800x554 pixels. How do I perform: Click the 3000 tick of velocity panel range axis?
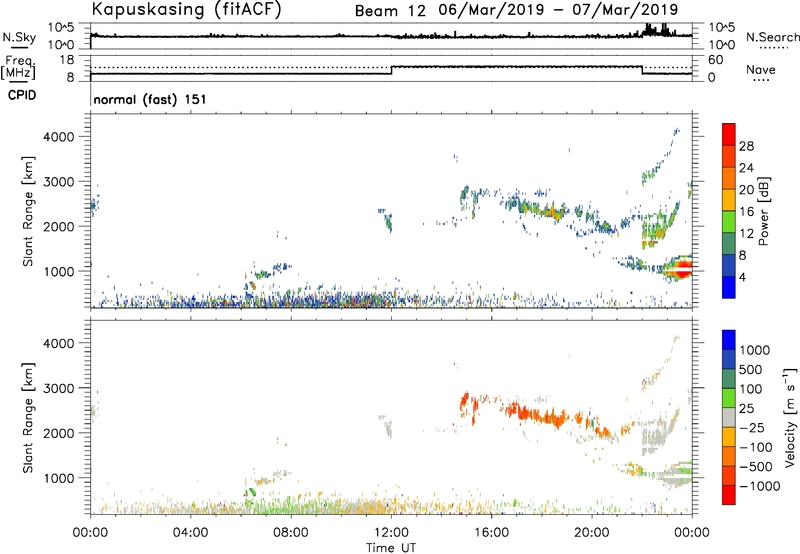tap(59, 388)
